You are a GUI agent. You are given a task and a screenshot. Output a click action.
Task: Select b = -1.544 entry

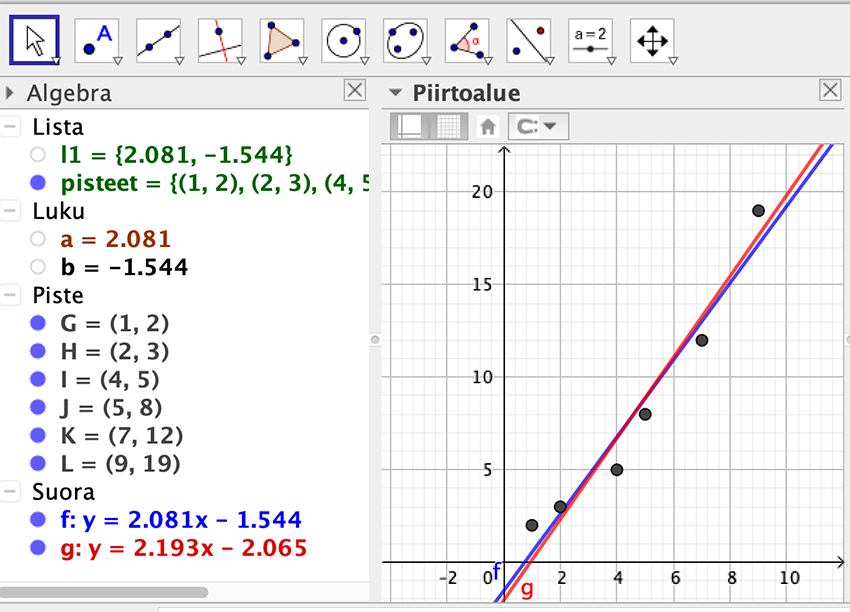click(x=124, y=267)
